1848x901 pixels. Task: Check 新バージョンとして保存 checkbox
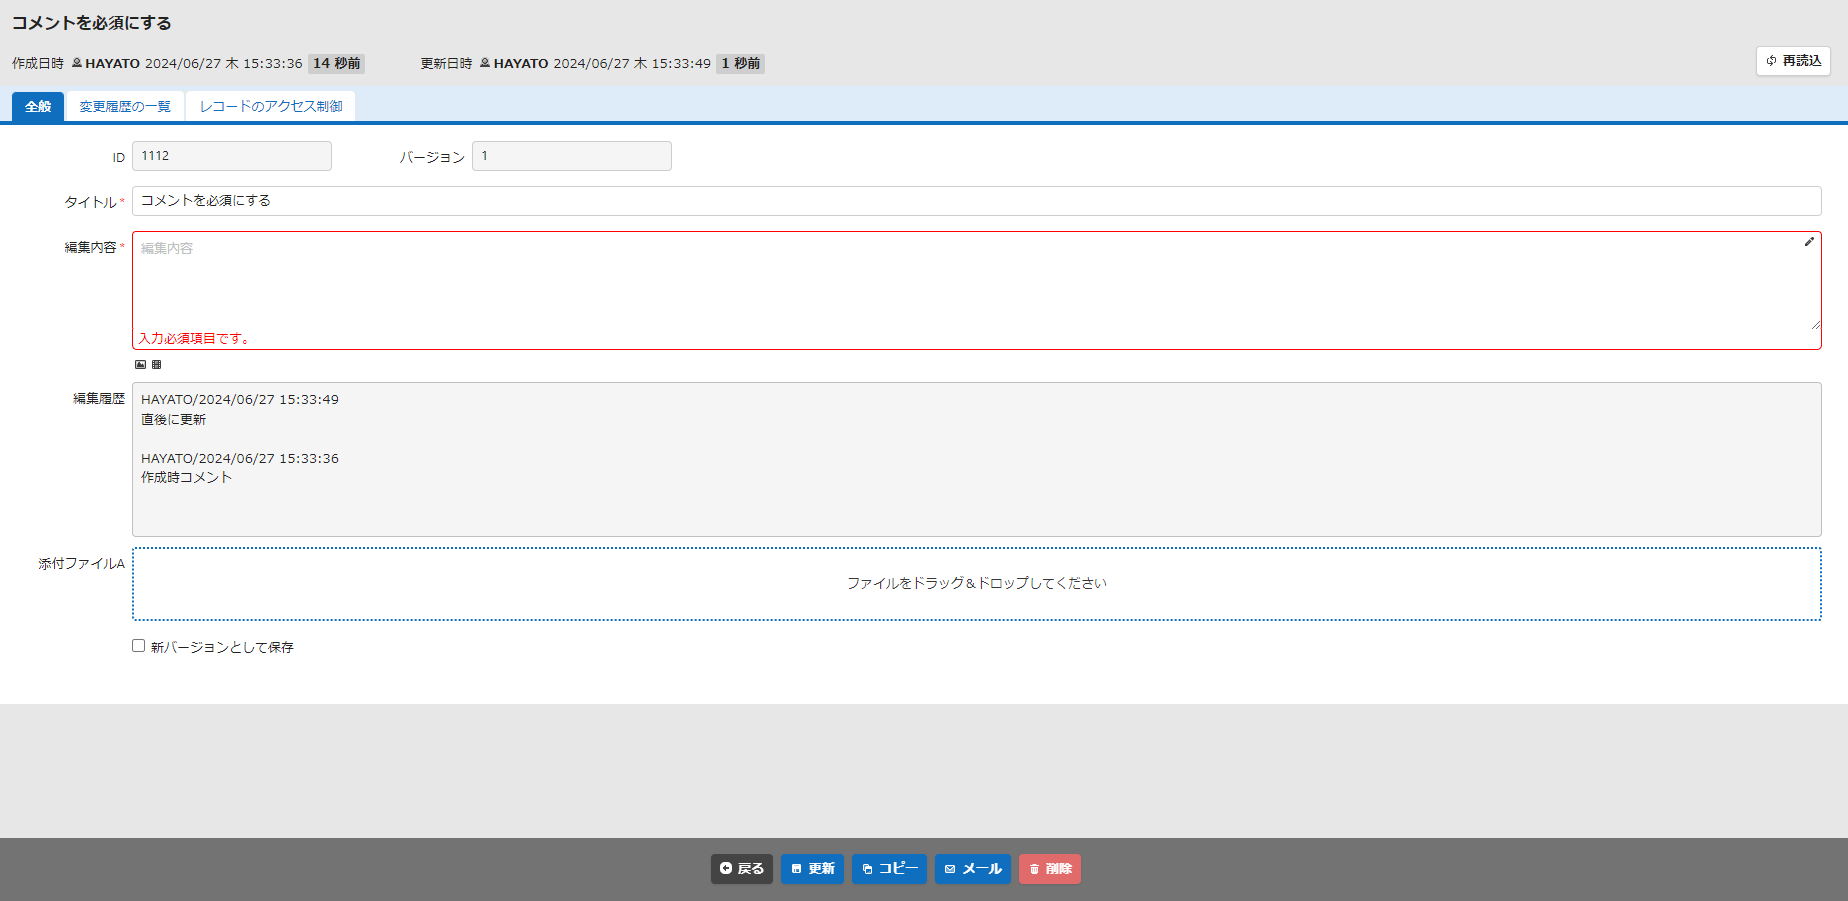point(139,646)
